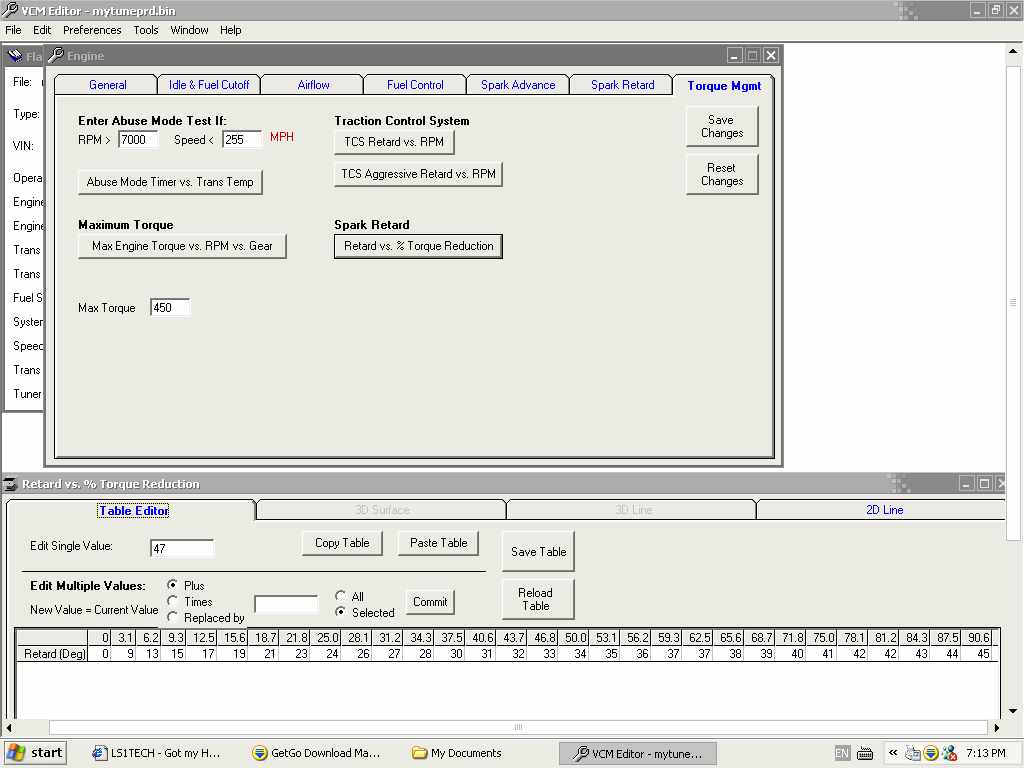This screenshot has height=768, width=1024.
Task: Select the Plus radio button
Action: click(x=173, y=585)
